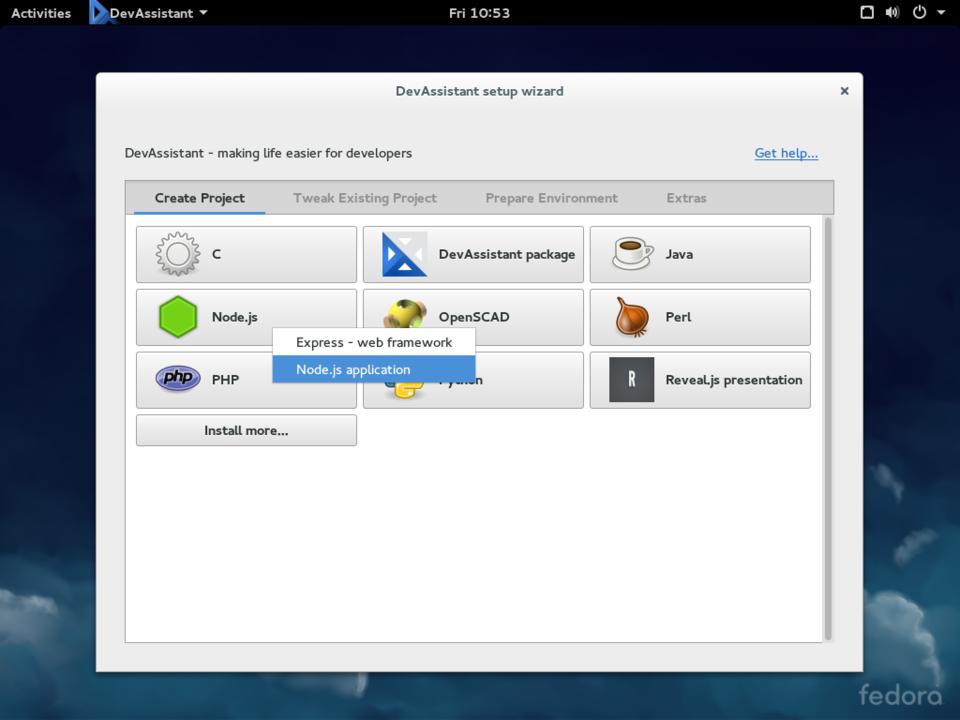
Task: Click the gear icon for C projects
Action: click(178, 254)
